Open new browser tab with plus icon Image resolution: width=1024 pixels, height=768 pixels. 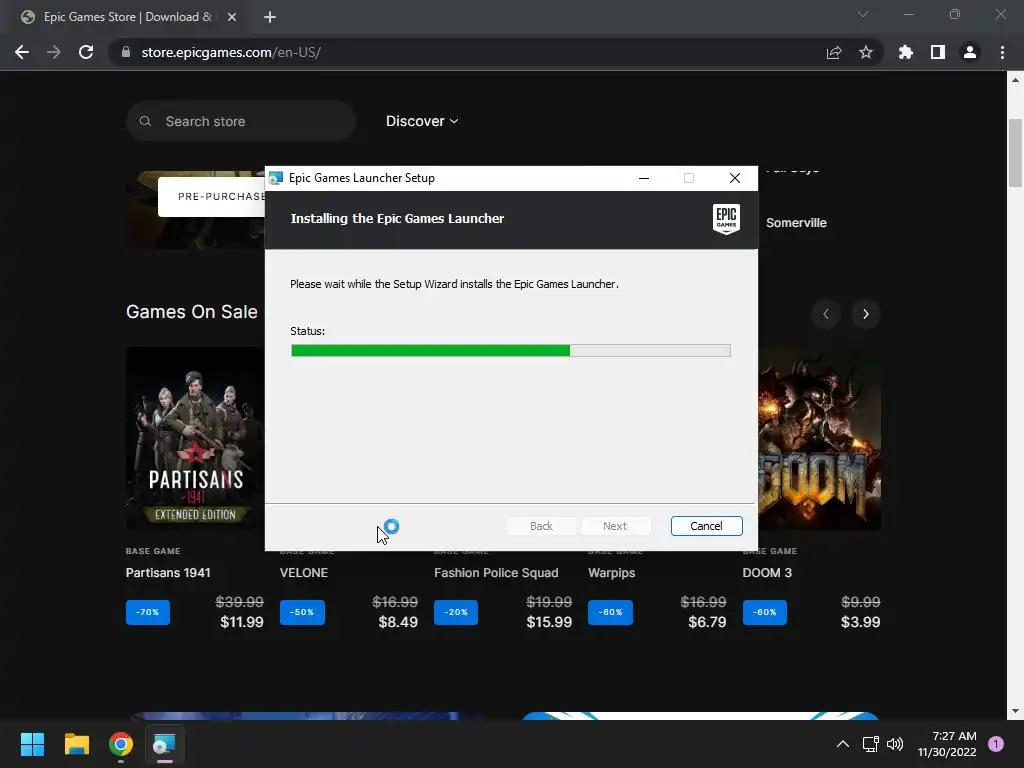pyautogui.click(x=270, y=17)
